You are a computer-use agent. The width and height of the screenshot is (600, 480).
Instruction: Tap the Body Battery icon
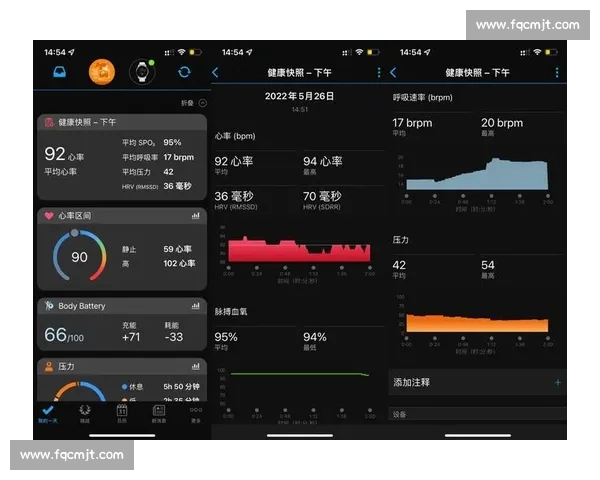(x=49, y=305)
